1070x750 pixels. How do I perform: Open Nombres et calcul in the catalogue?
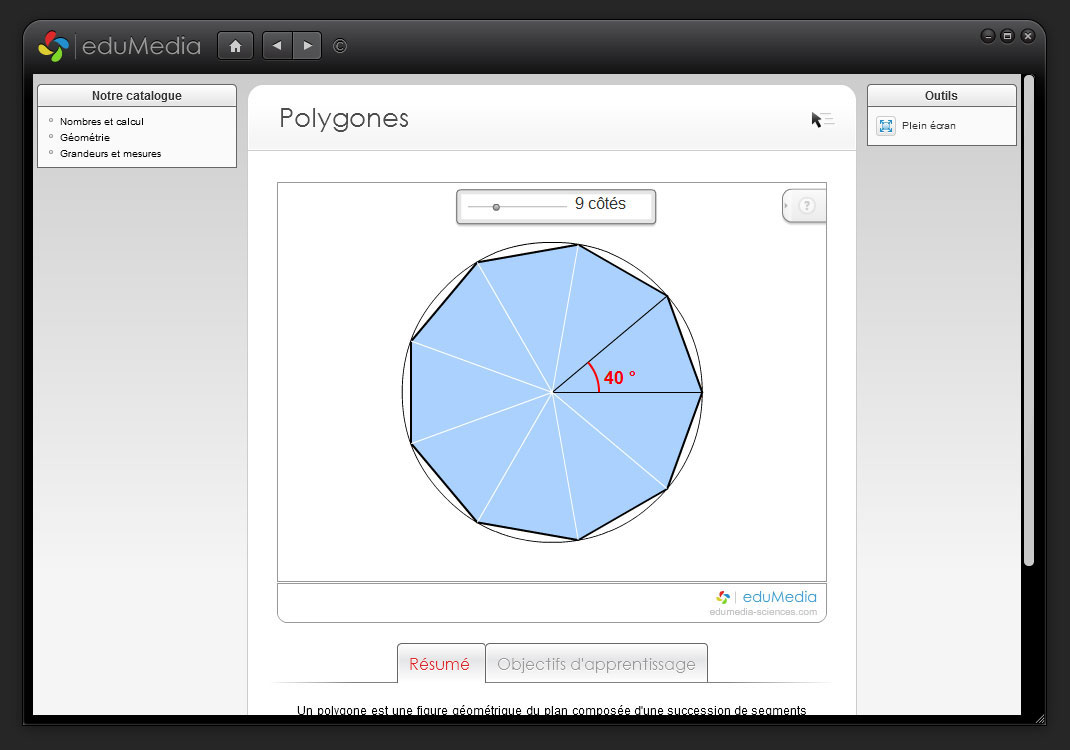pyautogui.click(x=102, y=122)
